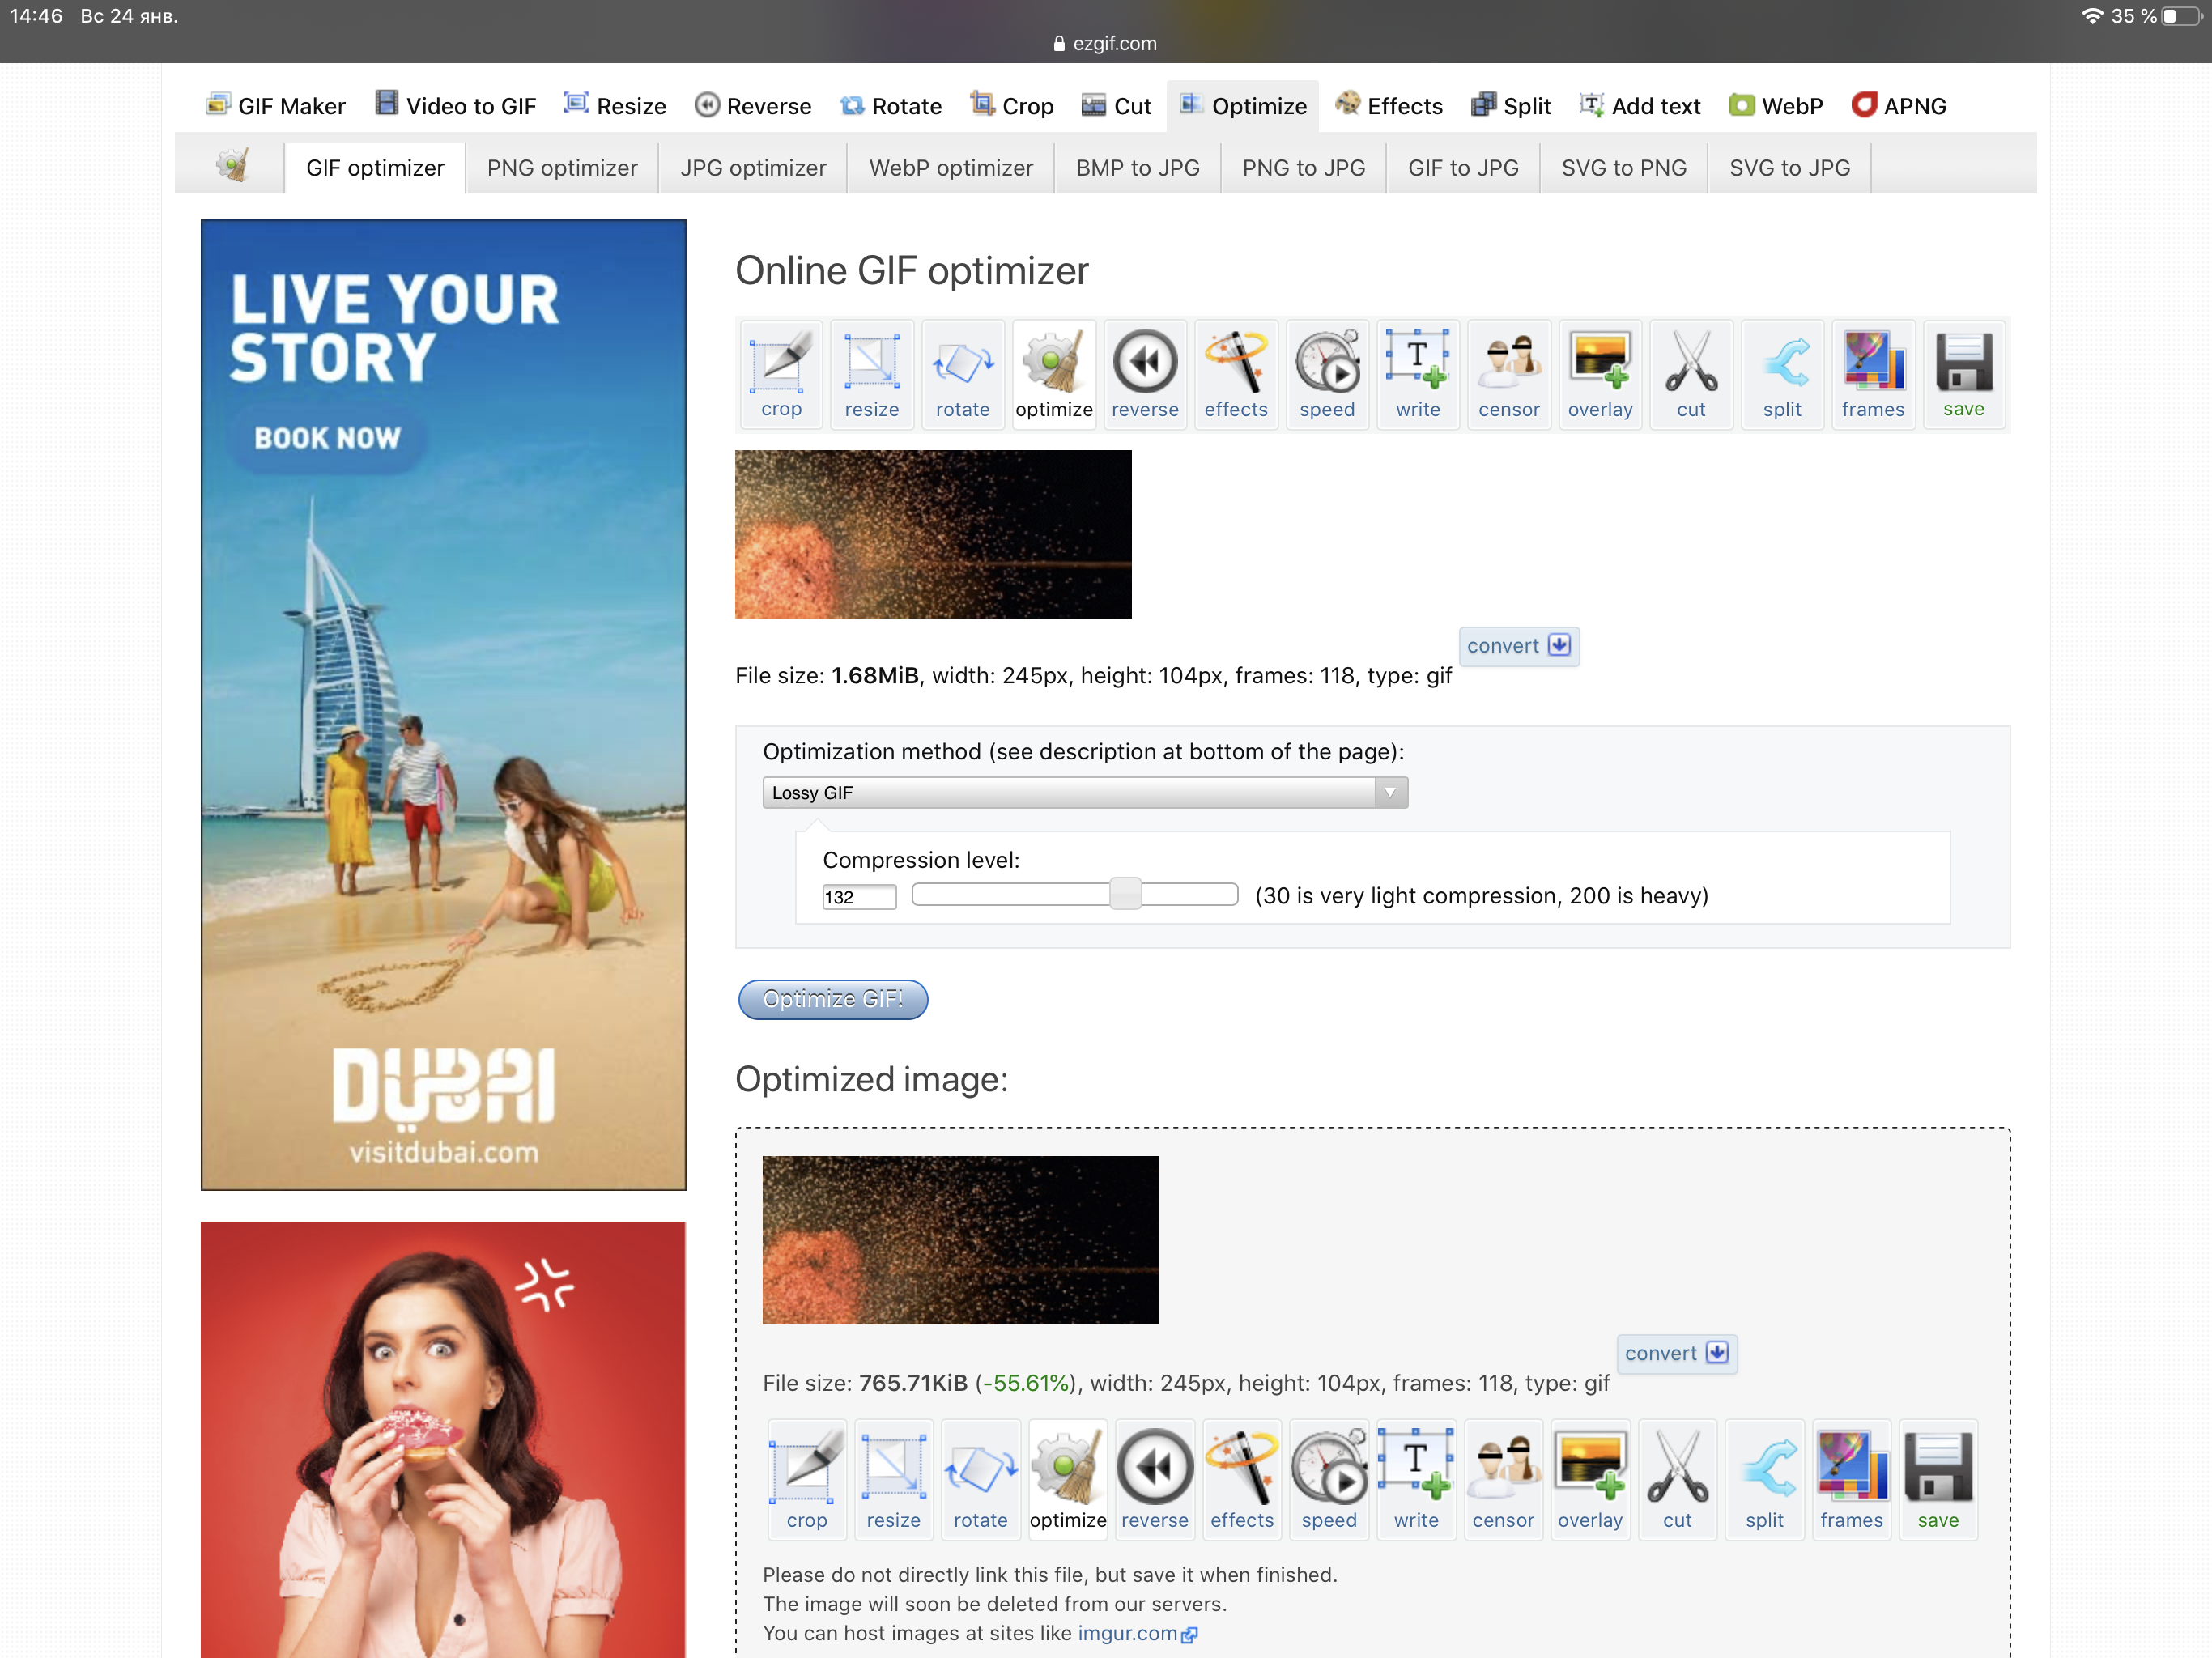This screenshot has height=1658, width=2212.
Task: Expand the convert menu under the original GIF
Action: coord(1517,646)
